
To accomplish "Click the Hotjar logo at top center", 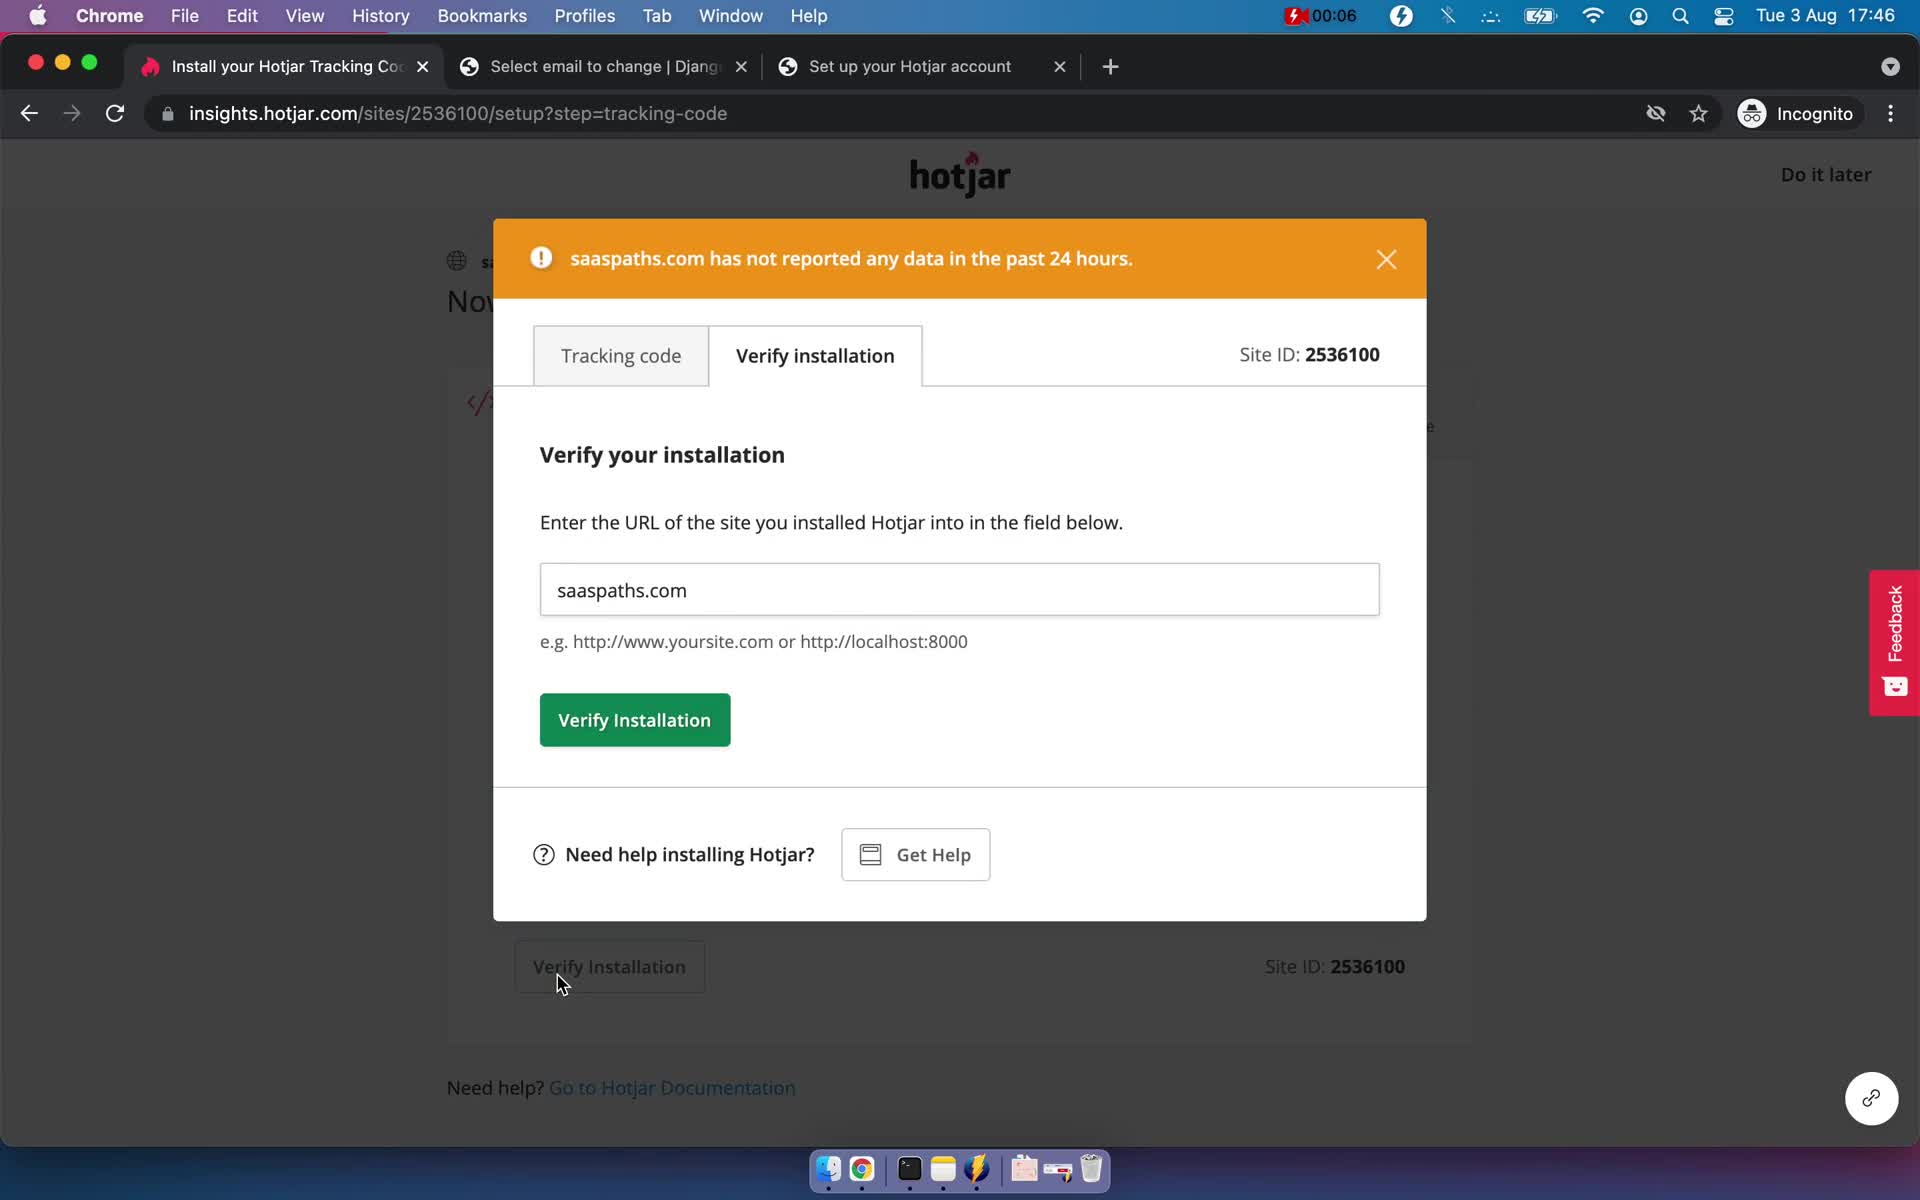I will [959, 174].
